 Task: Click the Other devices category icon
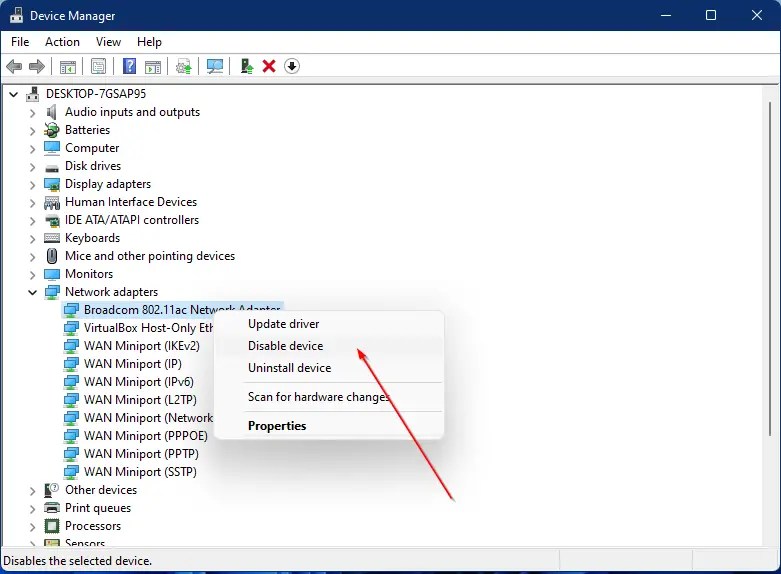52,490
